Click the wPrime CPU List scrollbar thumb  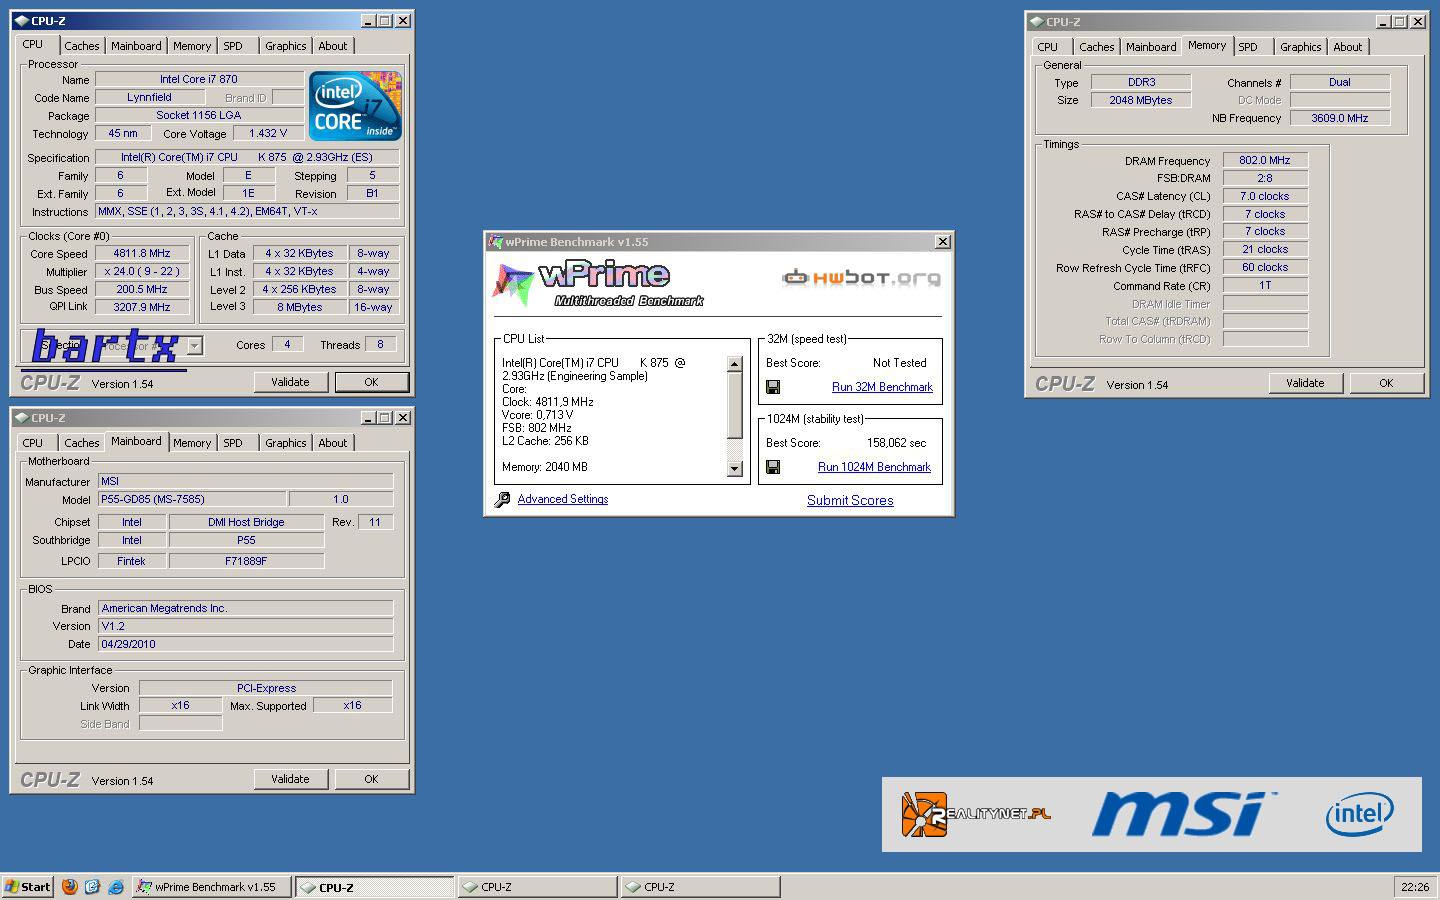(735, 406)
